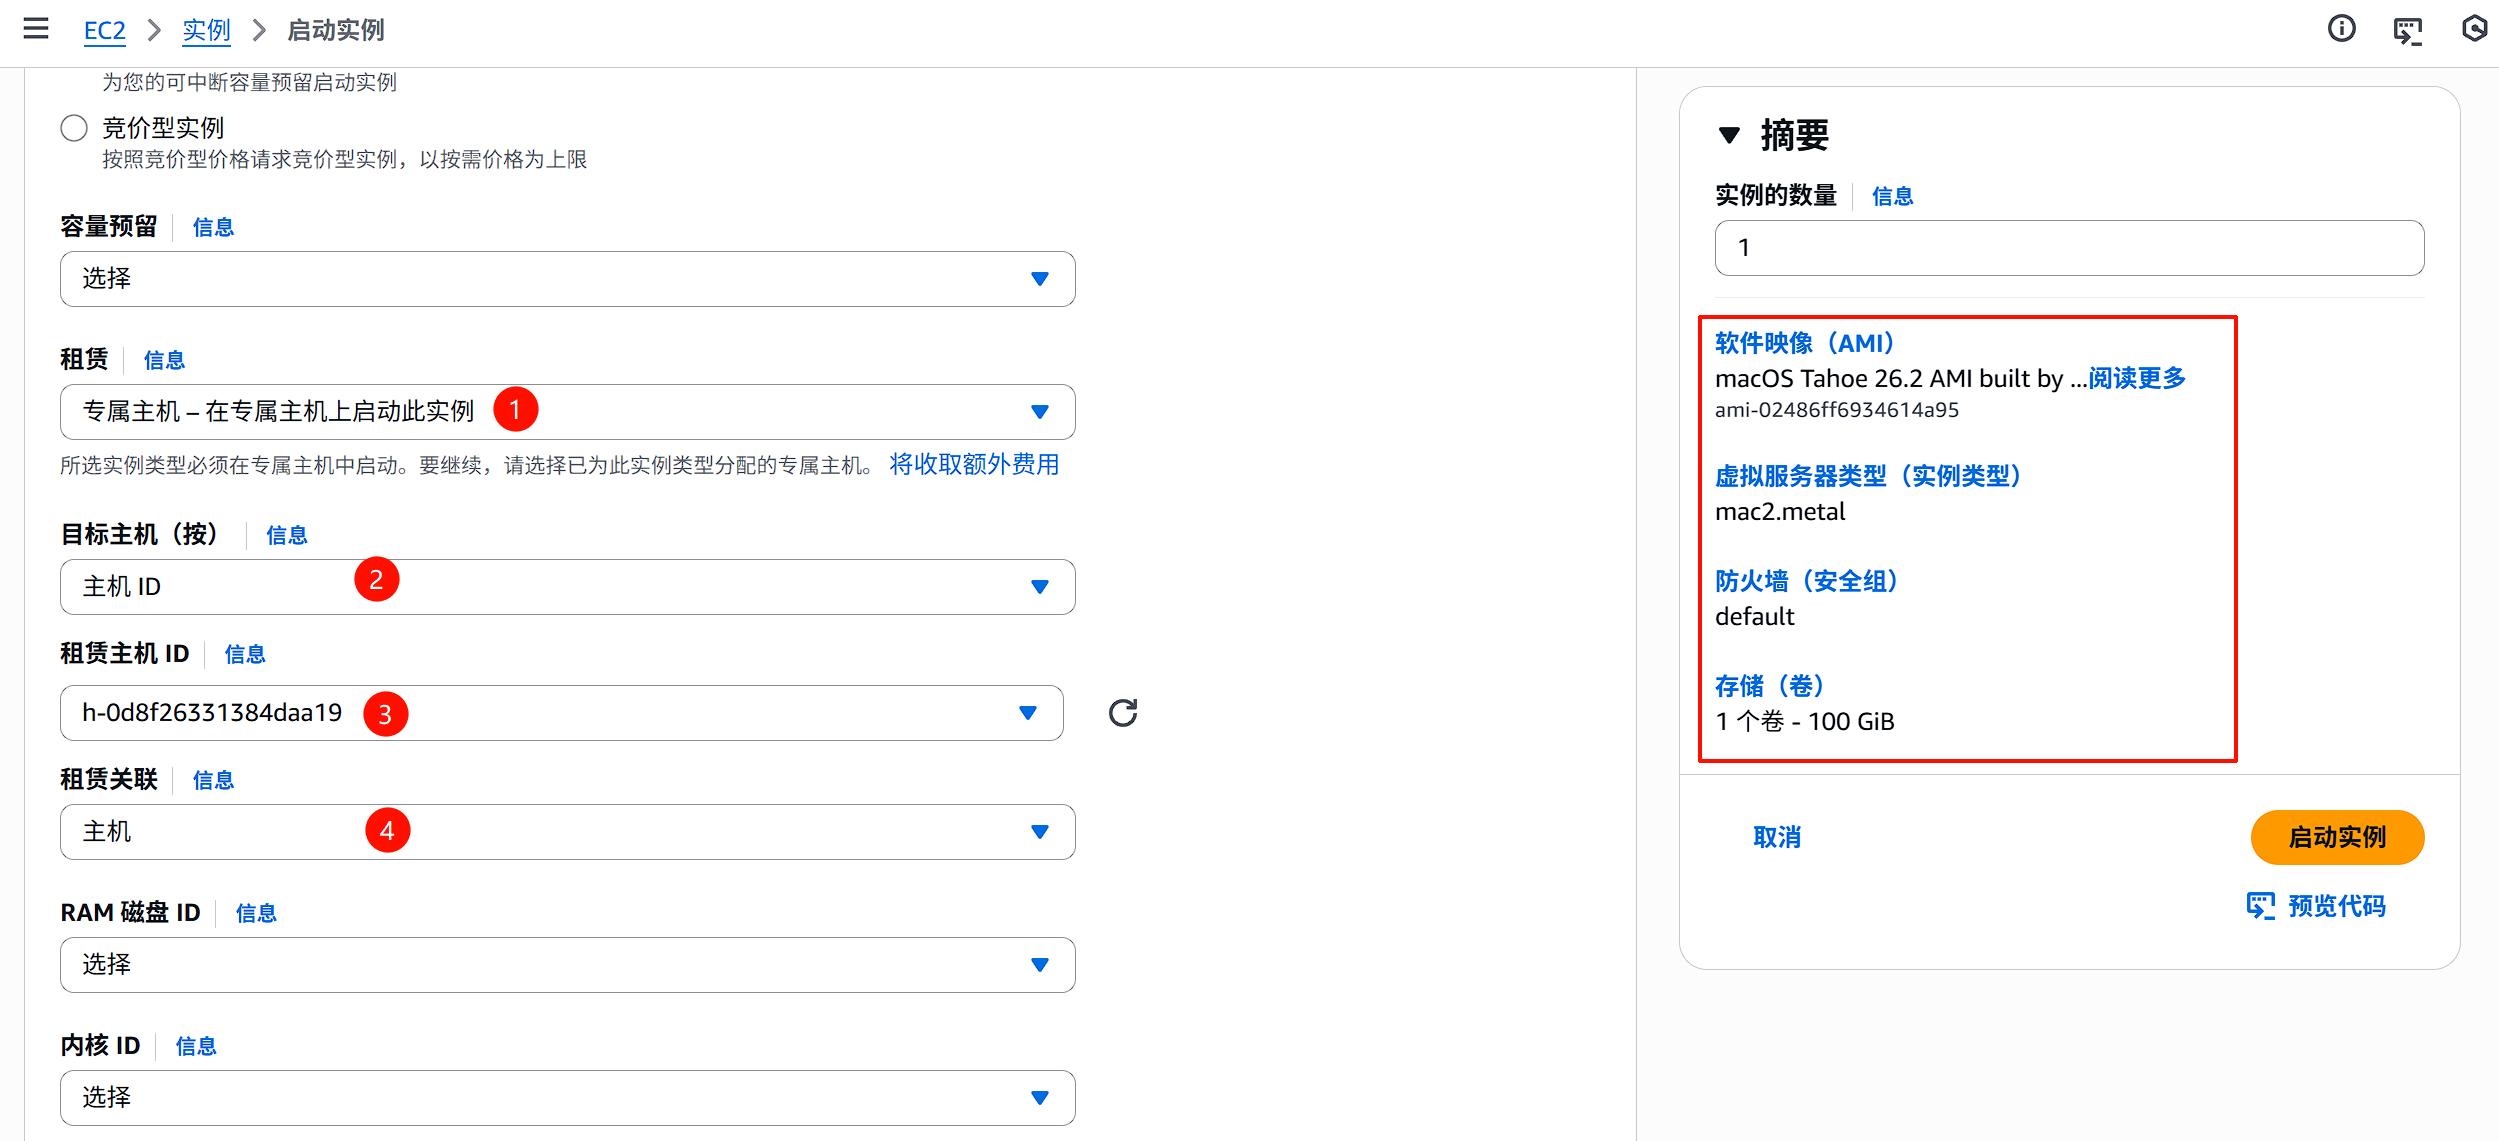Click the instance count input field
Viewport: 2499px width, 1141px height.
coord(2069,247)
